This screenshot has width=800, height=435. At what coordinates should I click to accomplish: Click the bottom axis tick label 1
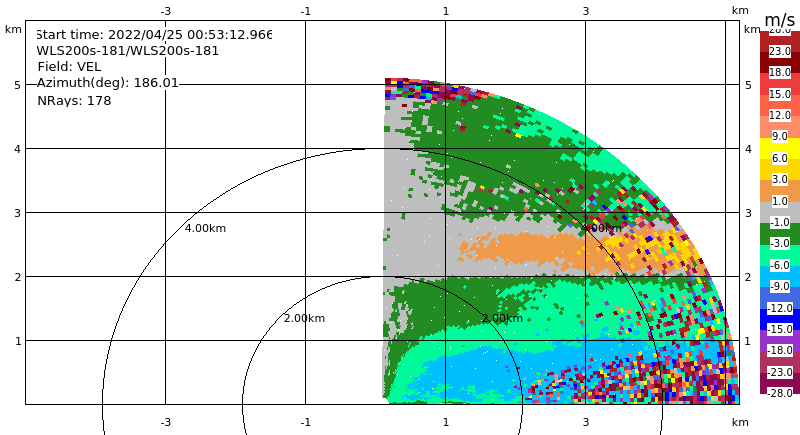446,422
